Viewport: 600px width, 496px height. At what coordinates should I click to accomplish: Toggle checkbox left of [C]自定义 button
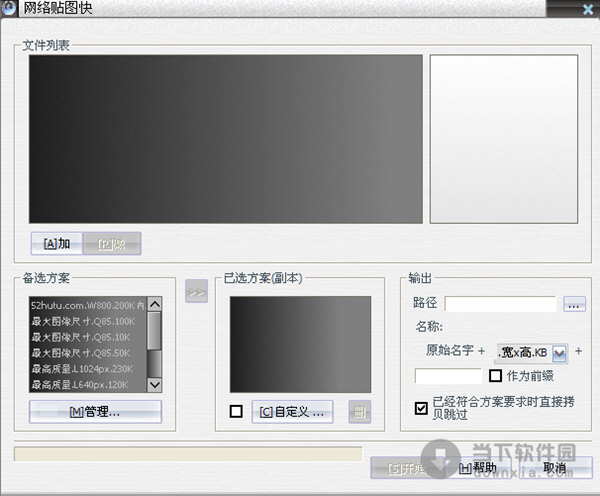pyautogui.click(x=236, y=411)
